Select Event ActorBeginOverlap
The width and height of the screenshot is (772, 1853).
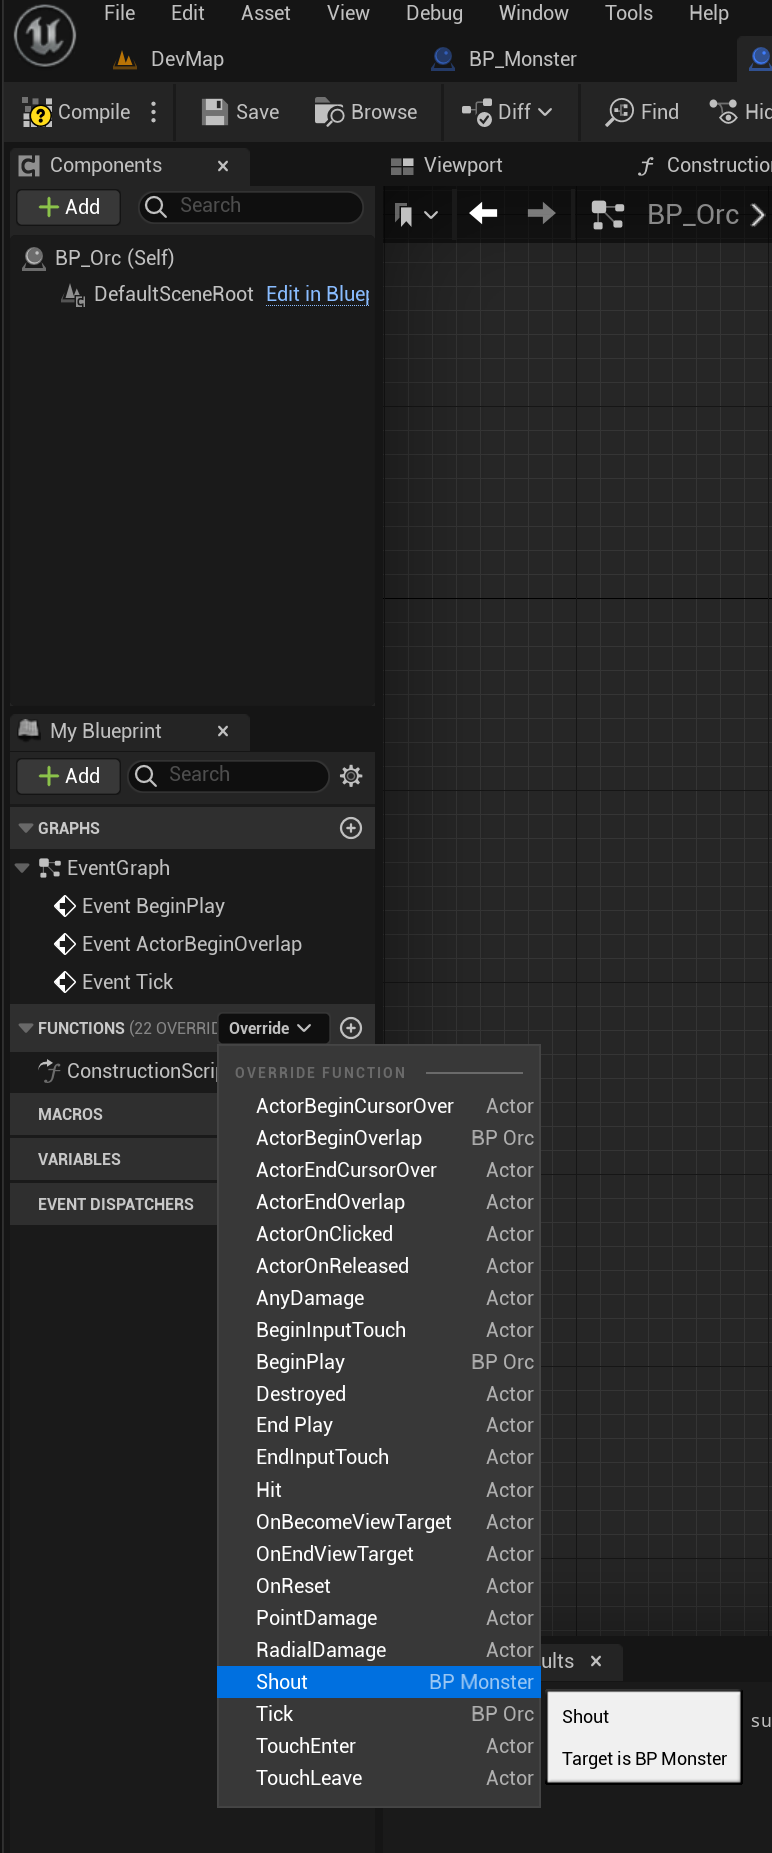(x=178, y=944)
